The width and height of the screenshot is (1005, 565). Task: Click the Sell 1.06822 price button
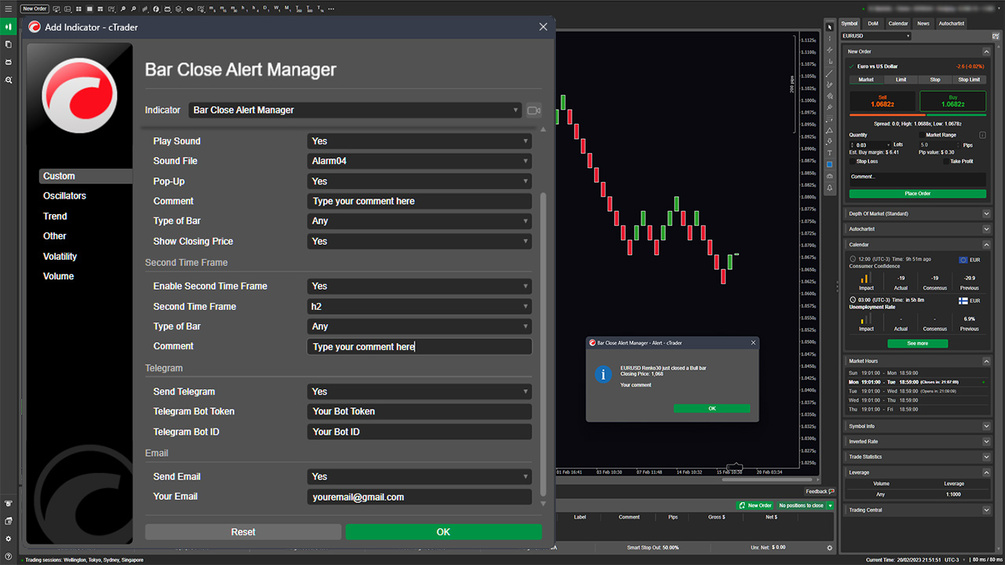[x=883, y=101]
